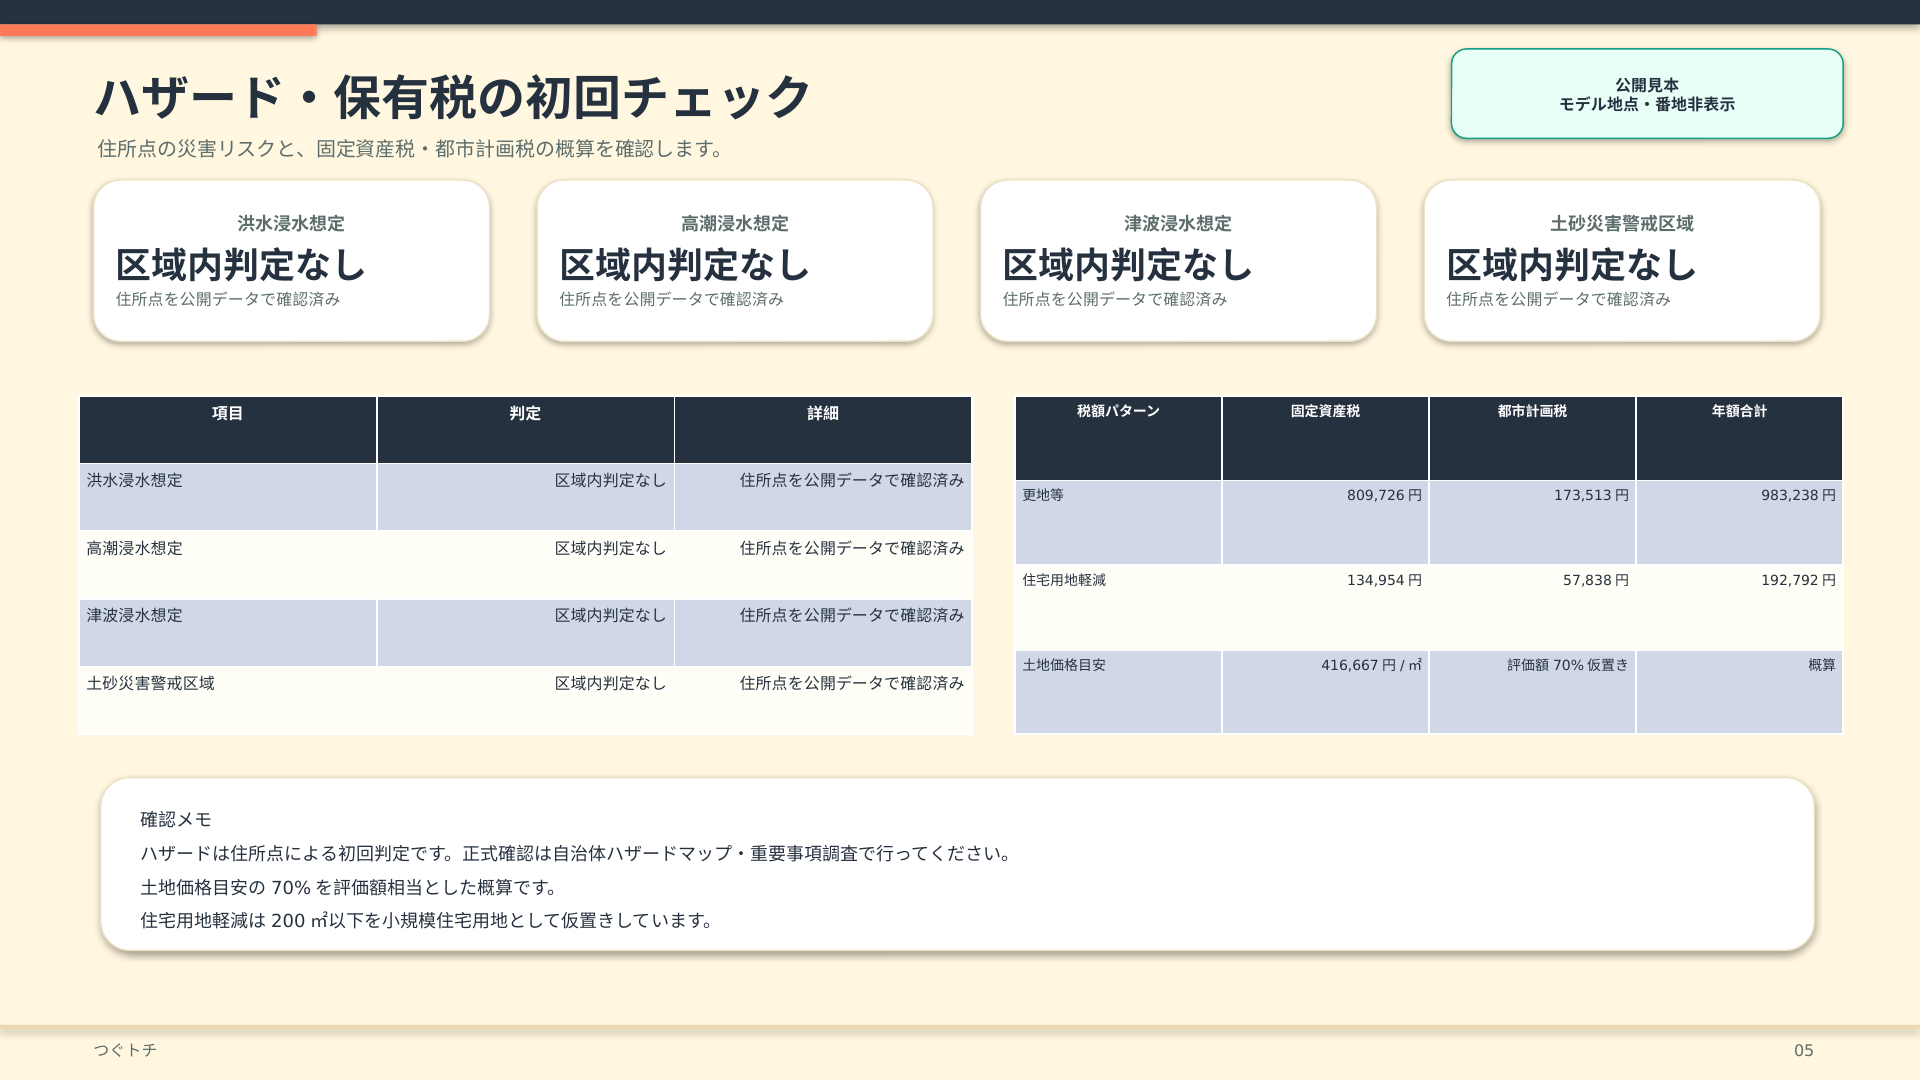Click the 固定資産税 column header
Image resolution: width=1921 pixels, height=1080 pixels.
pyautogui.click(x=1325, y=438)
